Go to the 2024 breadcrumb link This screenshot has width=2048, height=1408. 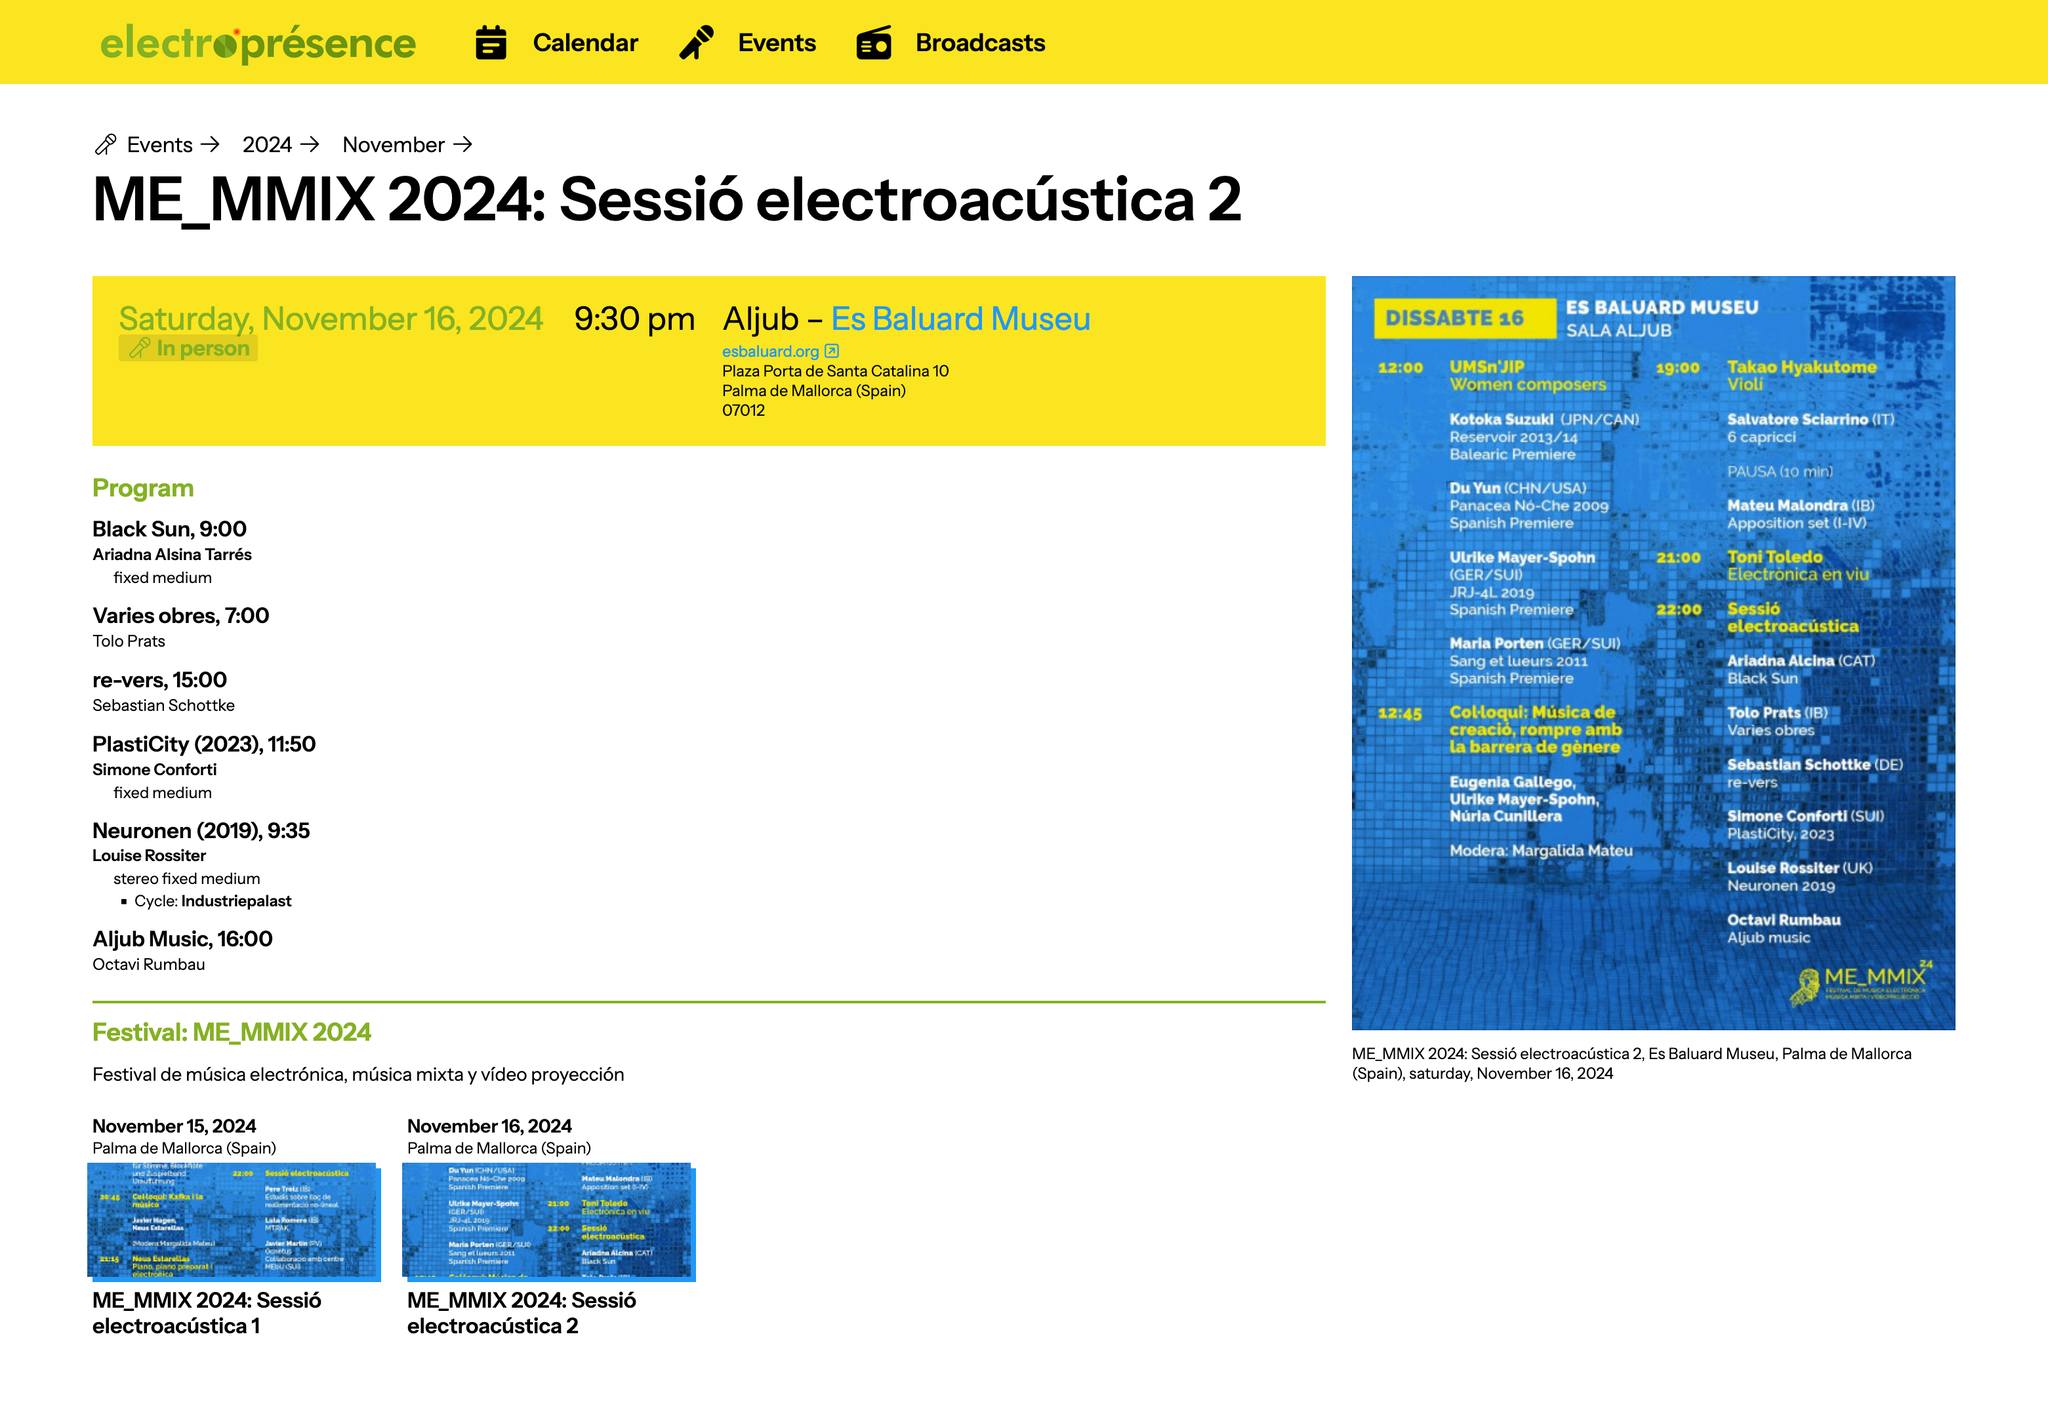tap(267, 145)
